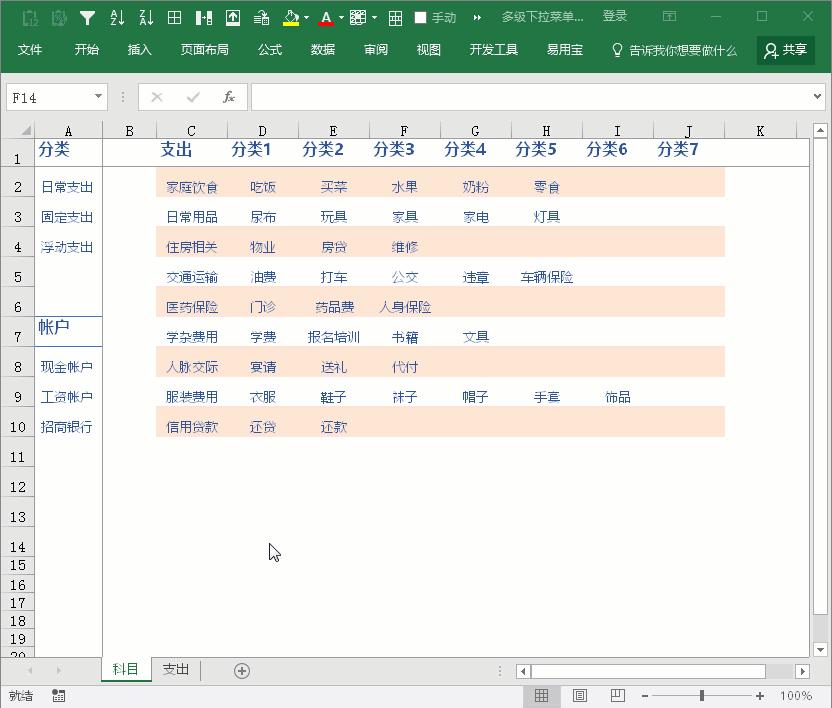
Task: Select the Filter icon on quick access toolbar
Action: pos(87,16)
